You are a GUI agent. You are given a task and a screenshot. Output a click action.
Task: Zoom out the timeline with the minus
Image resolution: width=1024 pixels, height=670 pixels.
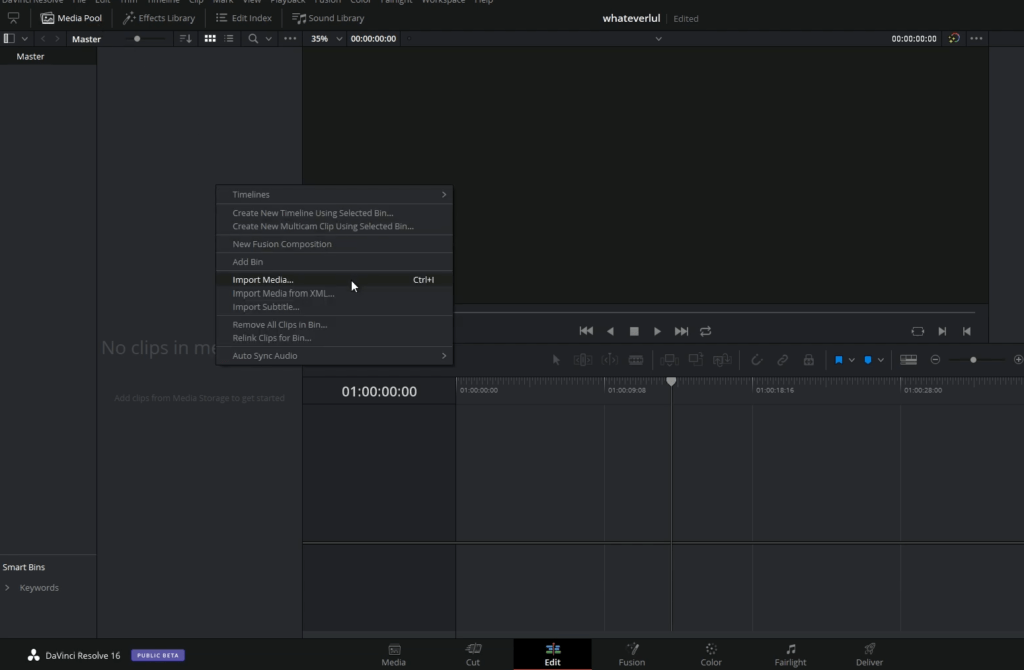tap(935, 360)
